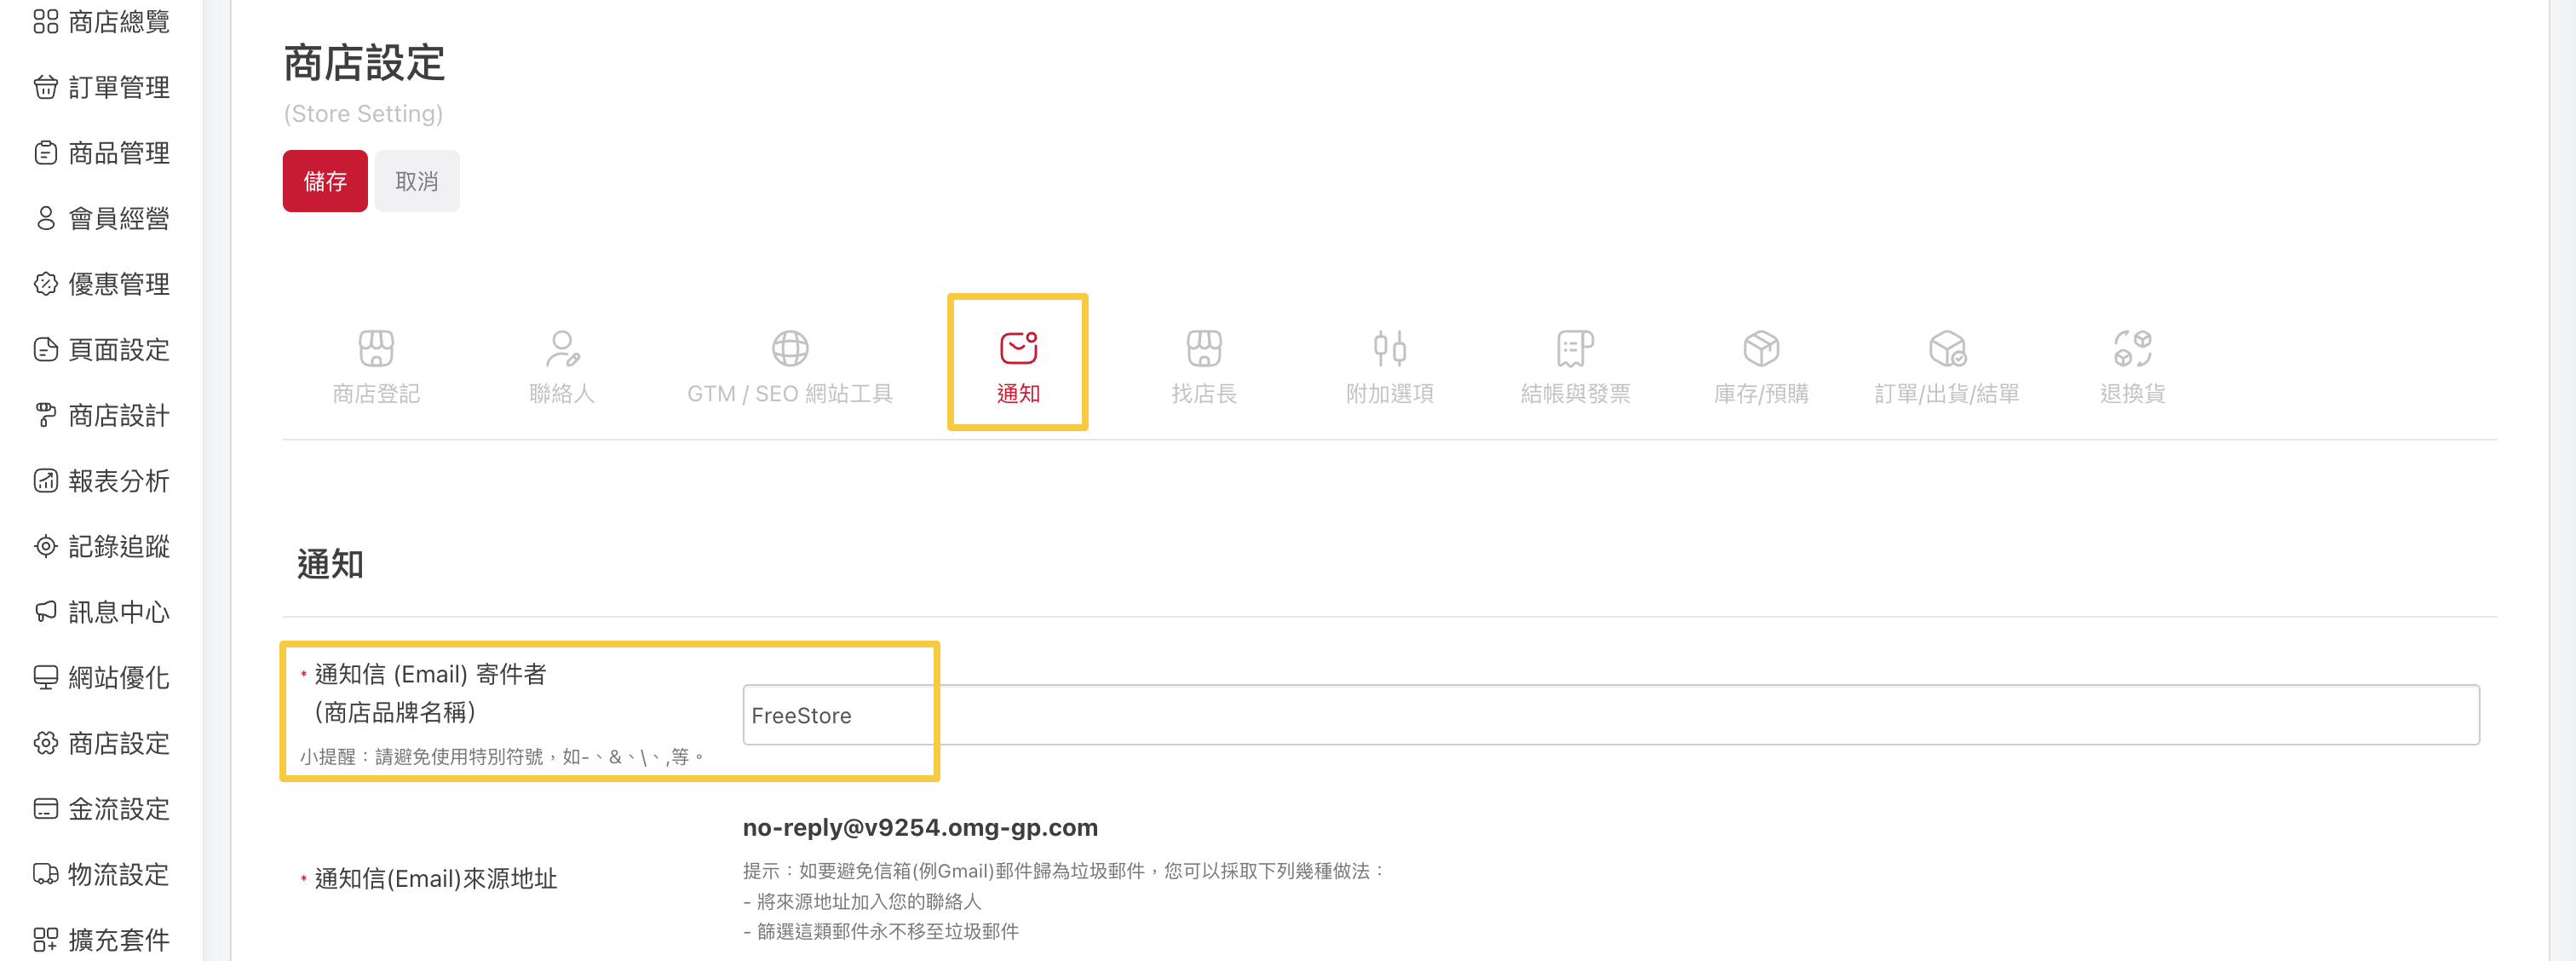Screen dimensions: 2576x961
Task: Click the FreeStore sender name field
Action: (1610, 715)
